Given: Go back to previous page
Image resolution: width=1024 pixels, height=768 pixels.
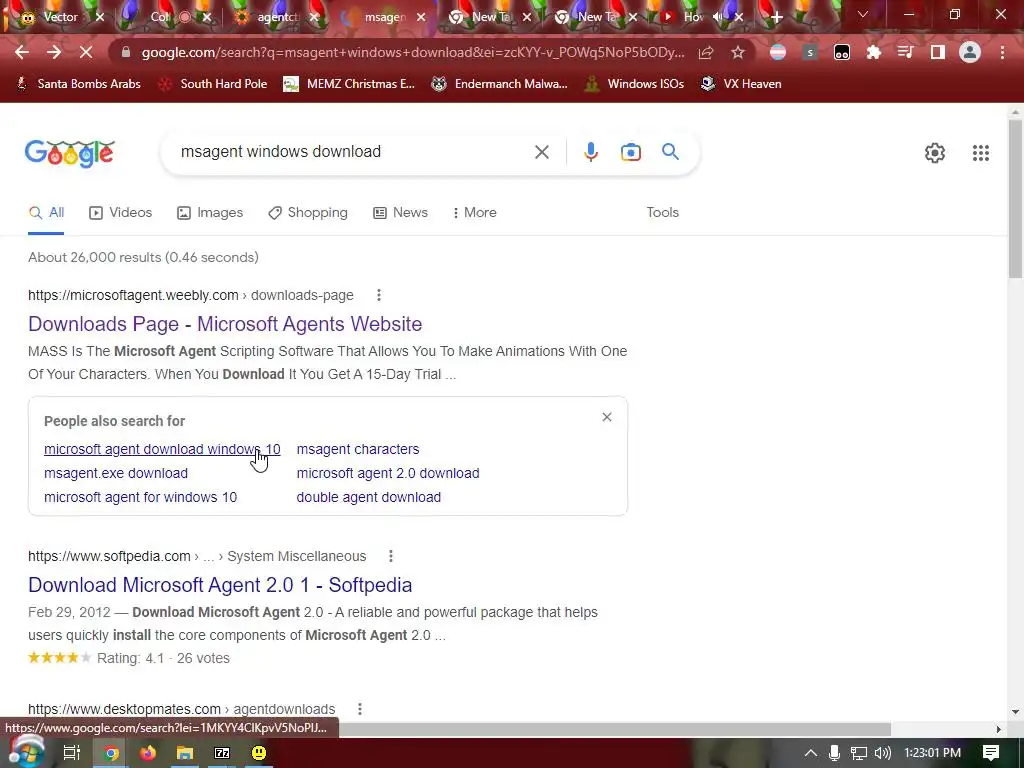Looking at the screenshot, I should click(x=22, y=52).
